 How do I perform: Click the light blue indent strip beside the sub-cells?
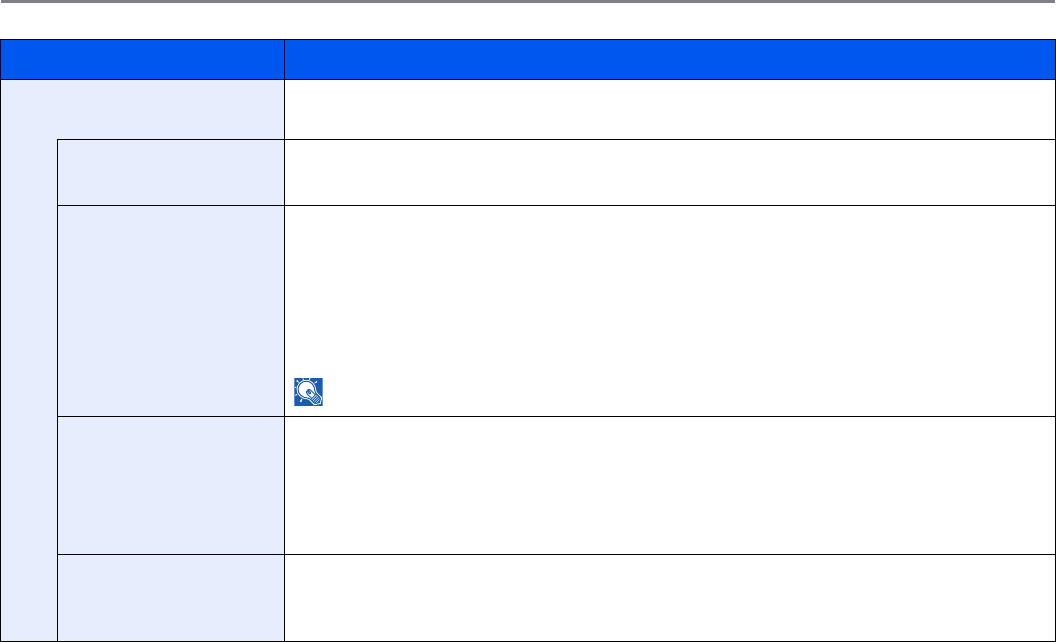(x=28, y=390)
